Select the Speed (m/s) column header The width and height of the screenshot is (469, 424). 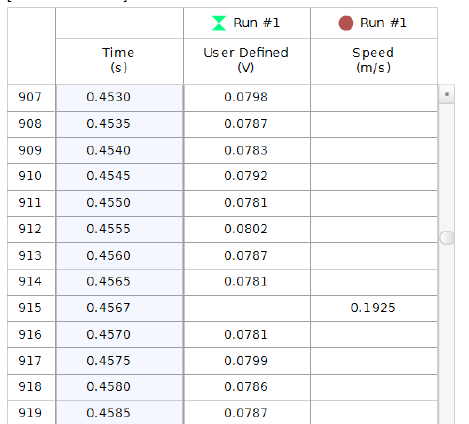374,61
